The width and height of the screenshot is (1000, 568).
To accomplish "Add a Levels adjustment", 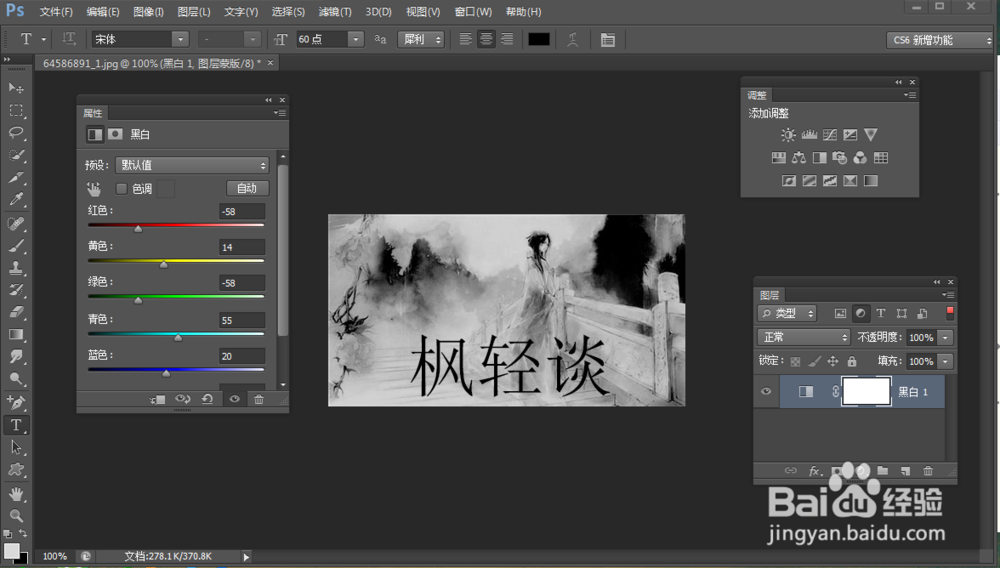I will [x=809, y=135].
